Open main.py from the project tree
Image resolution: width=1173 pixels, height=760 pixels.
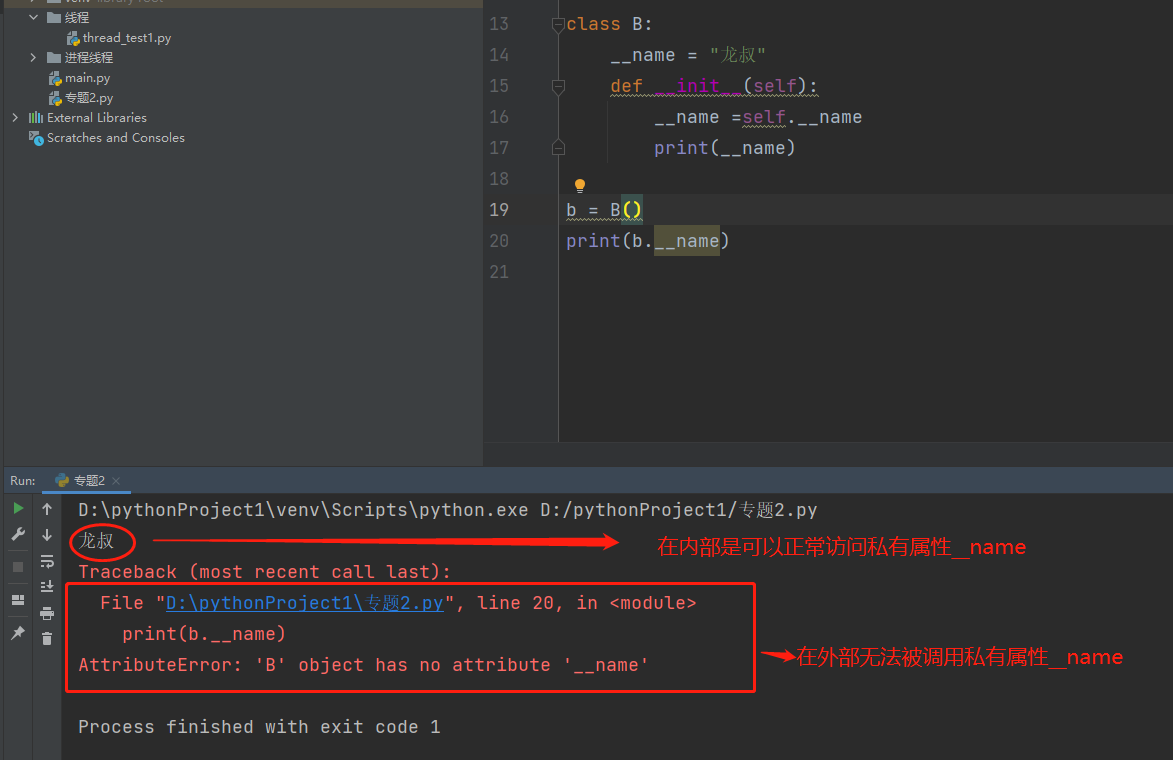[87, 78]
